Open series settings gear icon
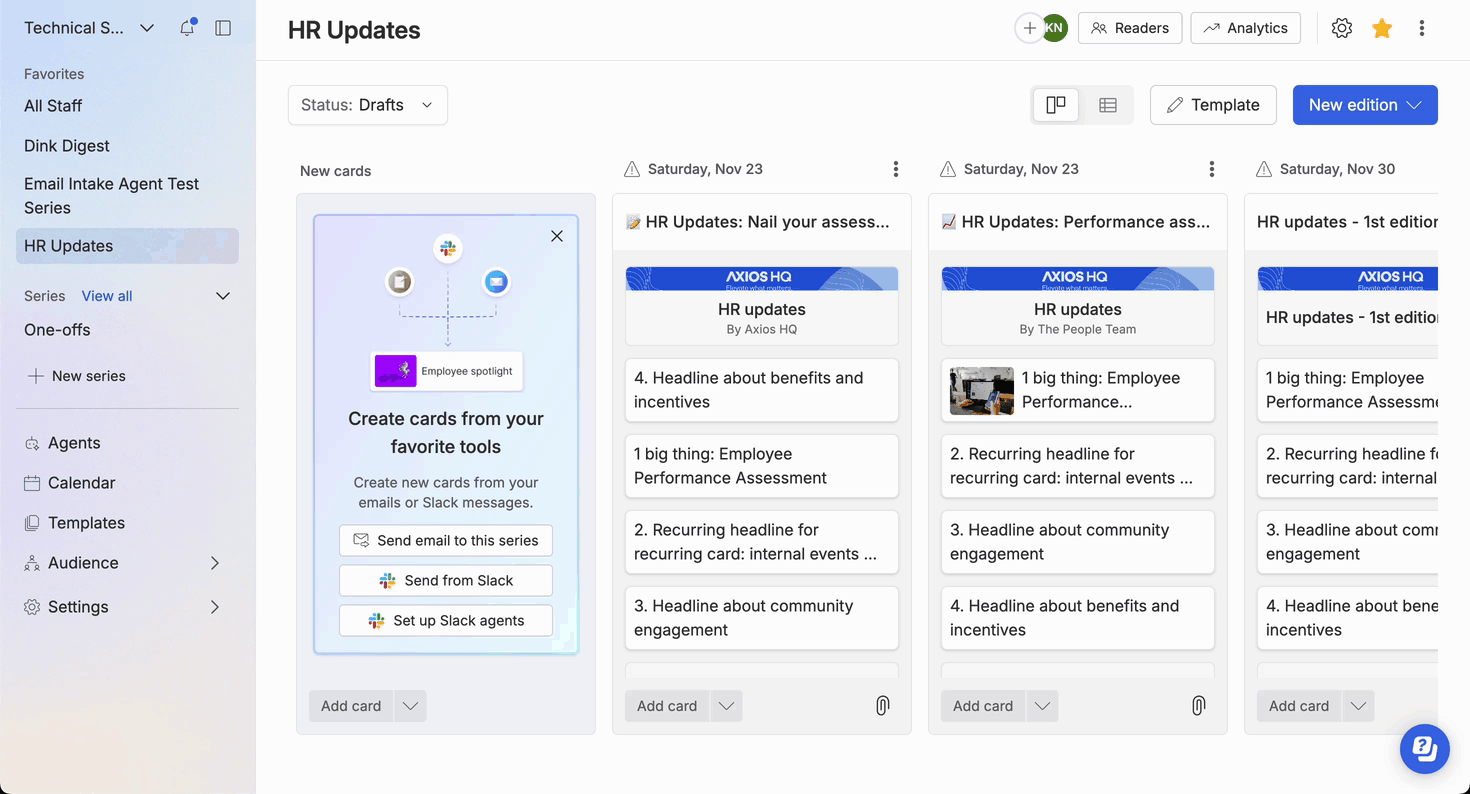 coord(1342,28)
